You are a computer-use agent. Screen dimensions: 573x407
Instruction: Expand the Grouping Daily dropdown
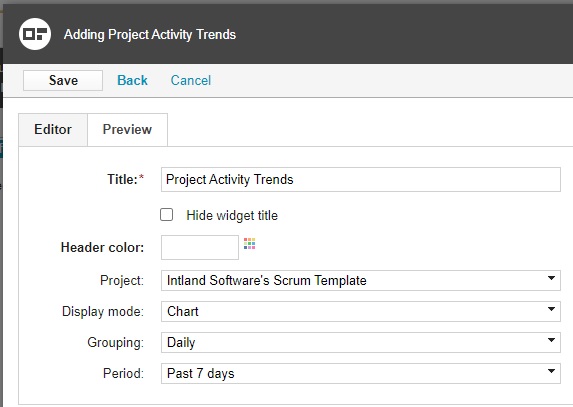pos(361,343)
